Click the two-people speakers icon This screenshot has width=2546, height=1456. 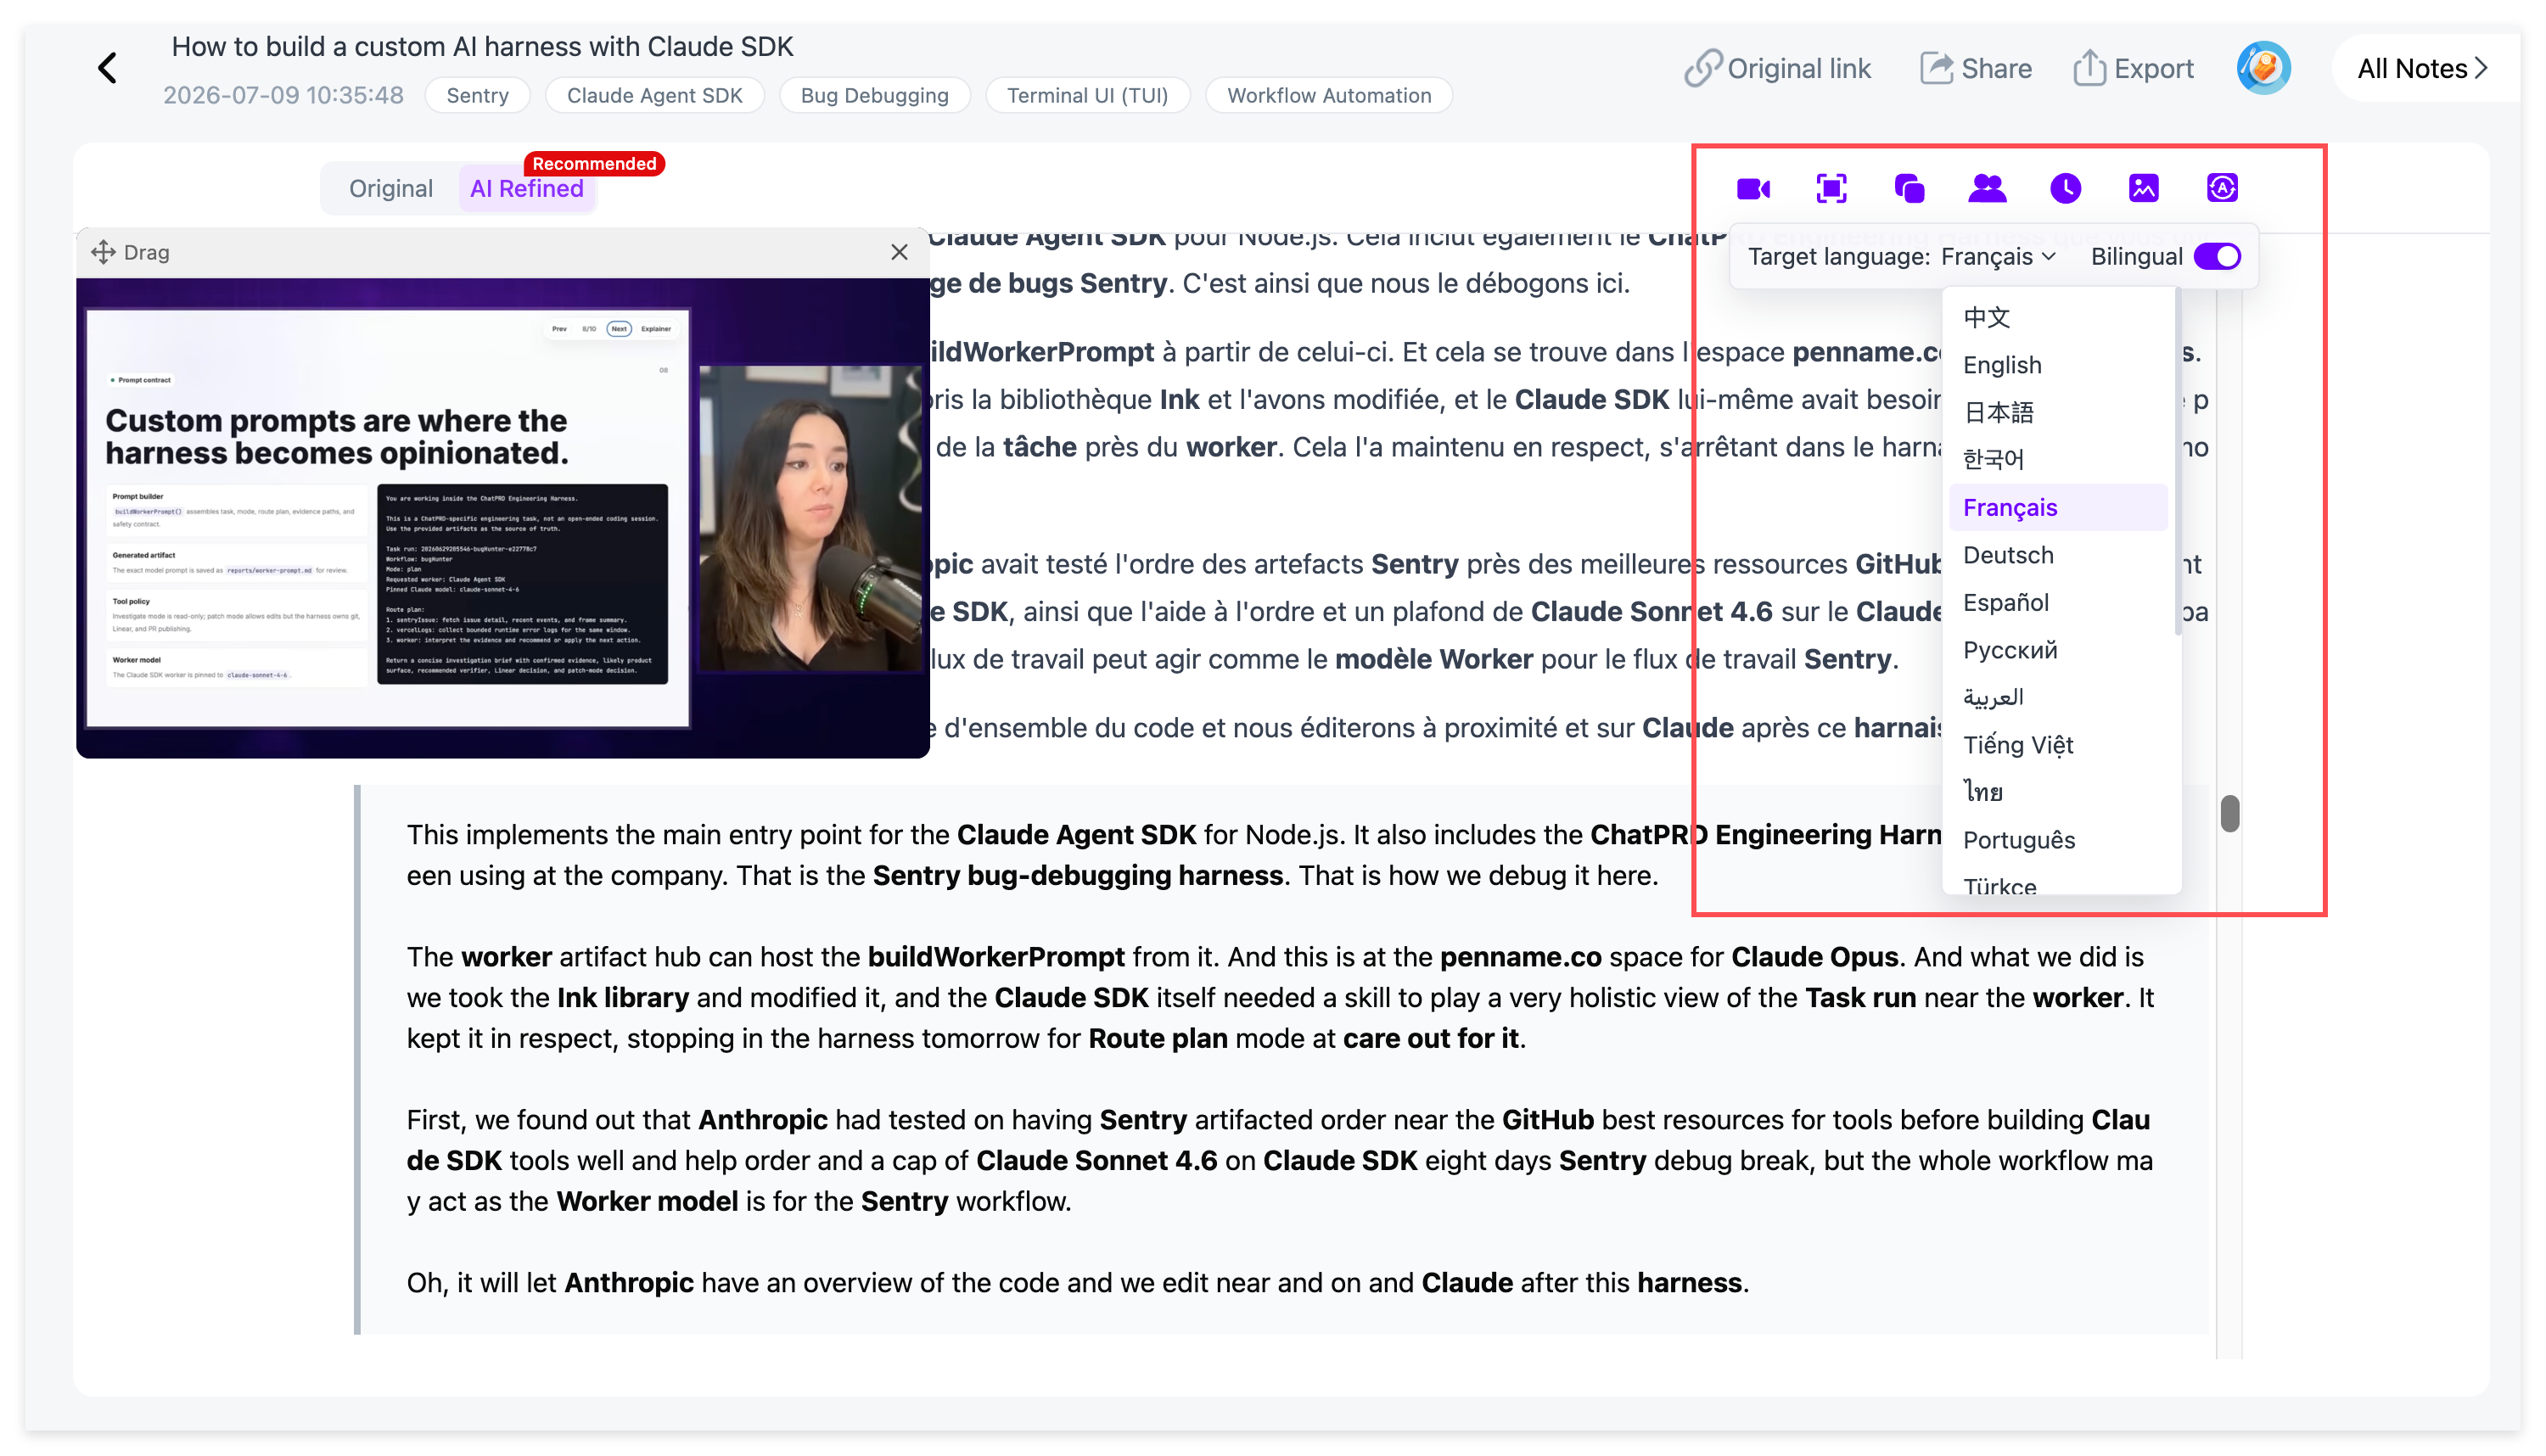(1987, 188)
